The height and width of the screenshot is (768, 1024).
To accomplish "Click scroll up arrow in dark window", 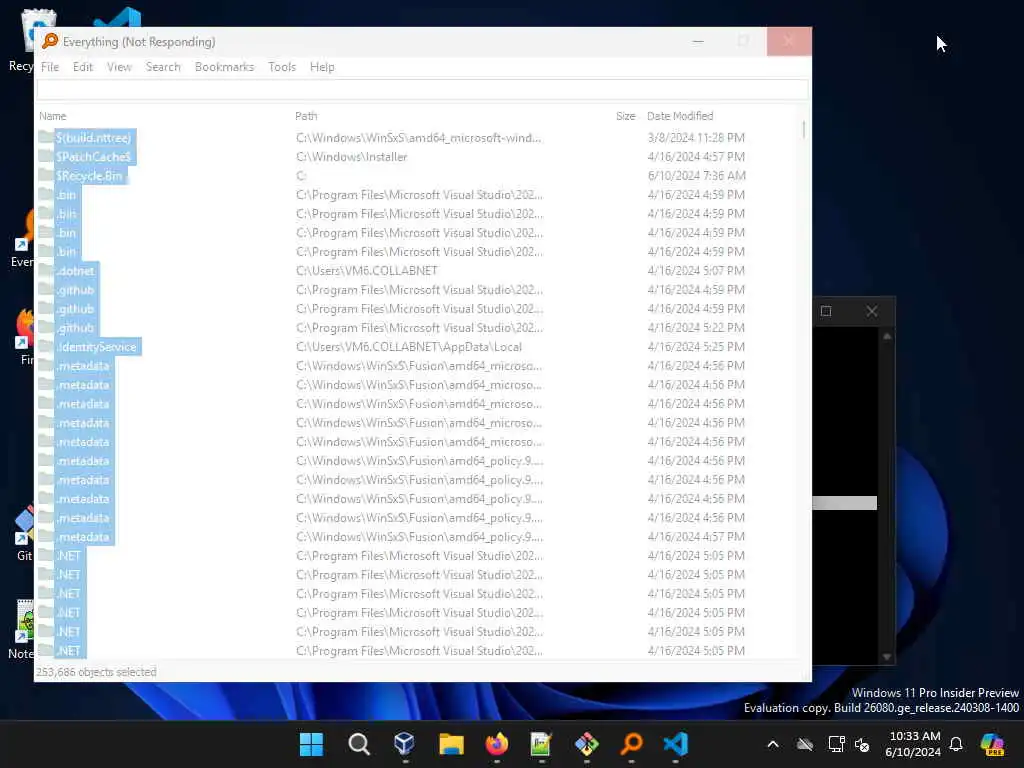I will click(x=887, y=336).
